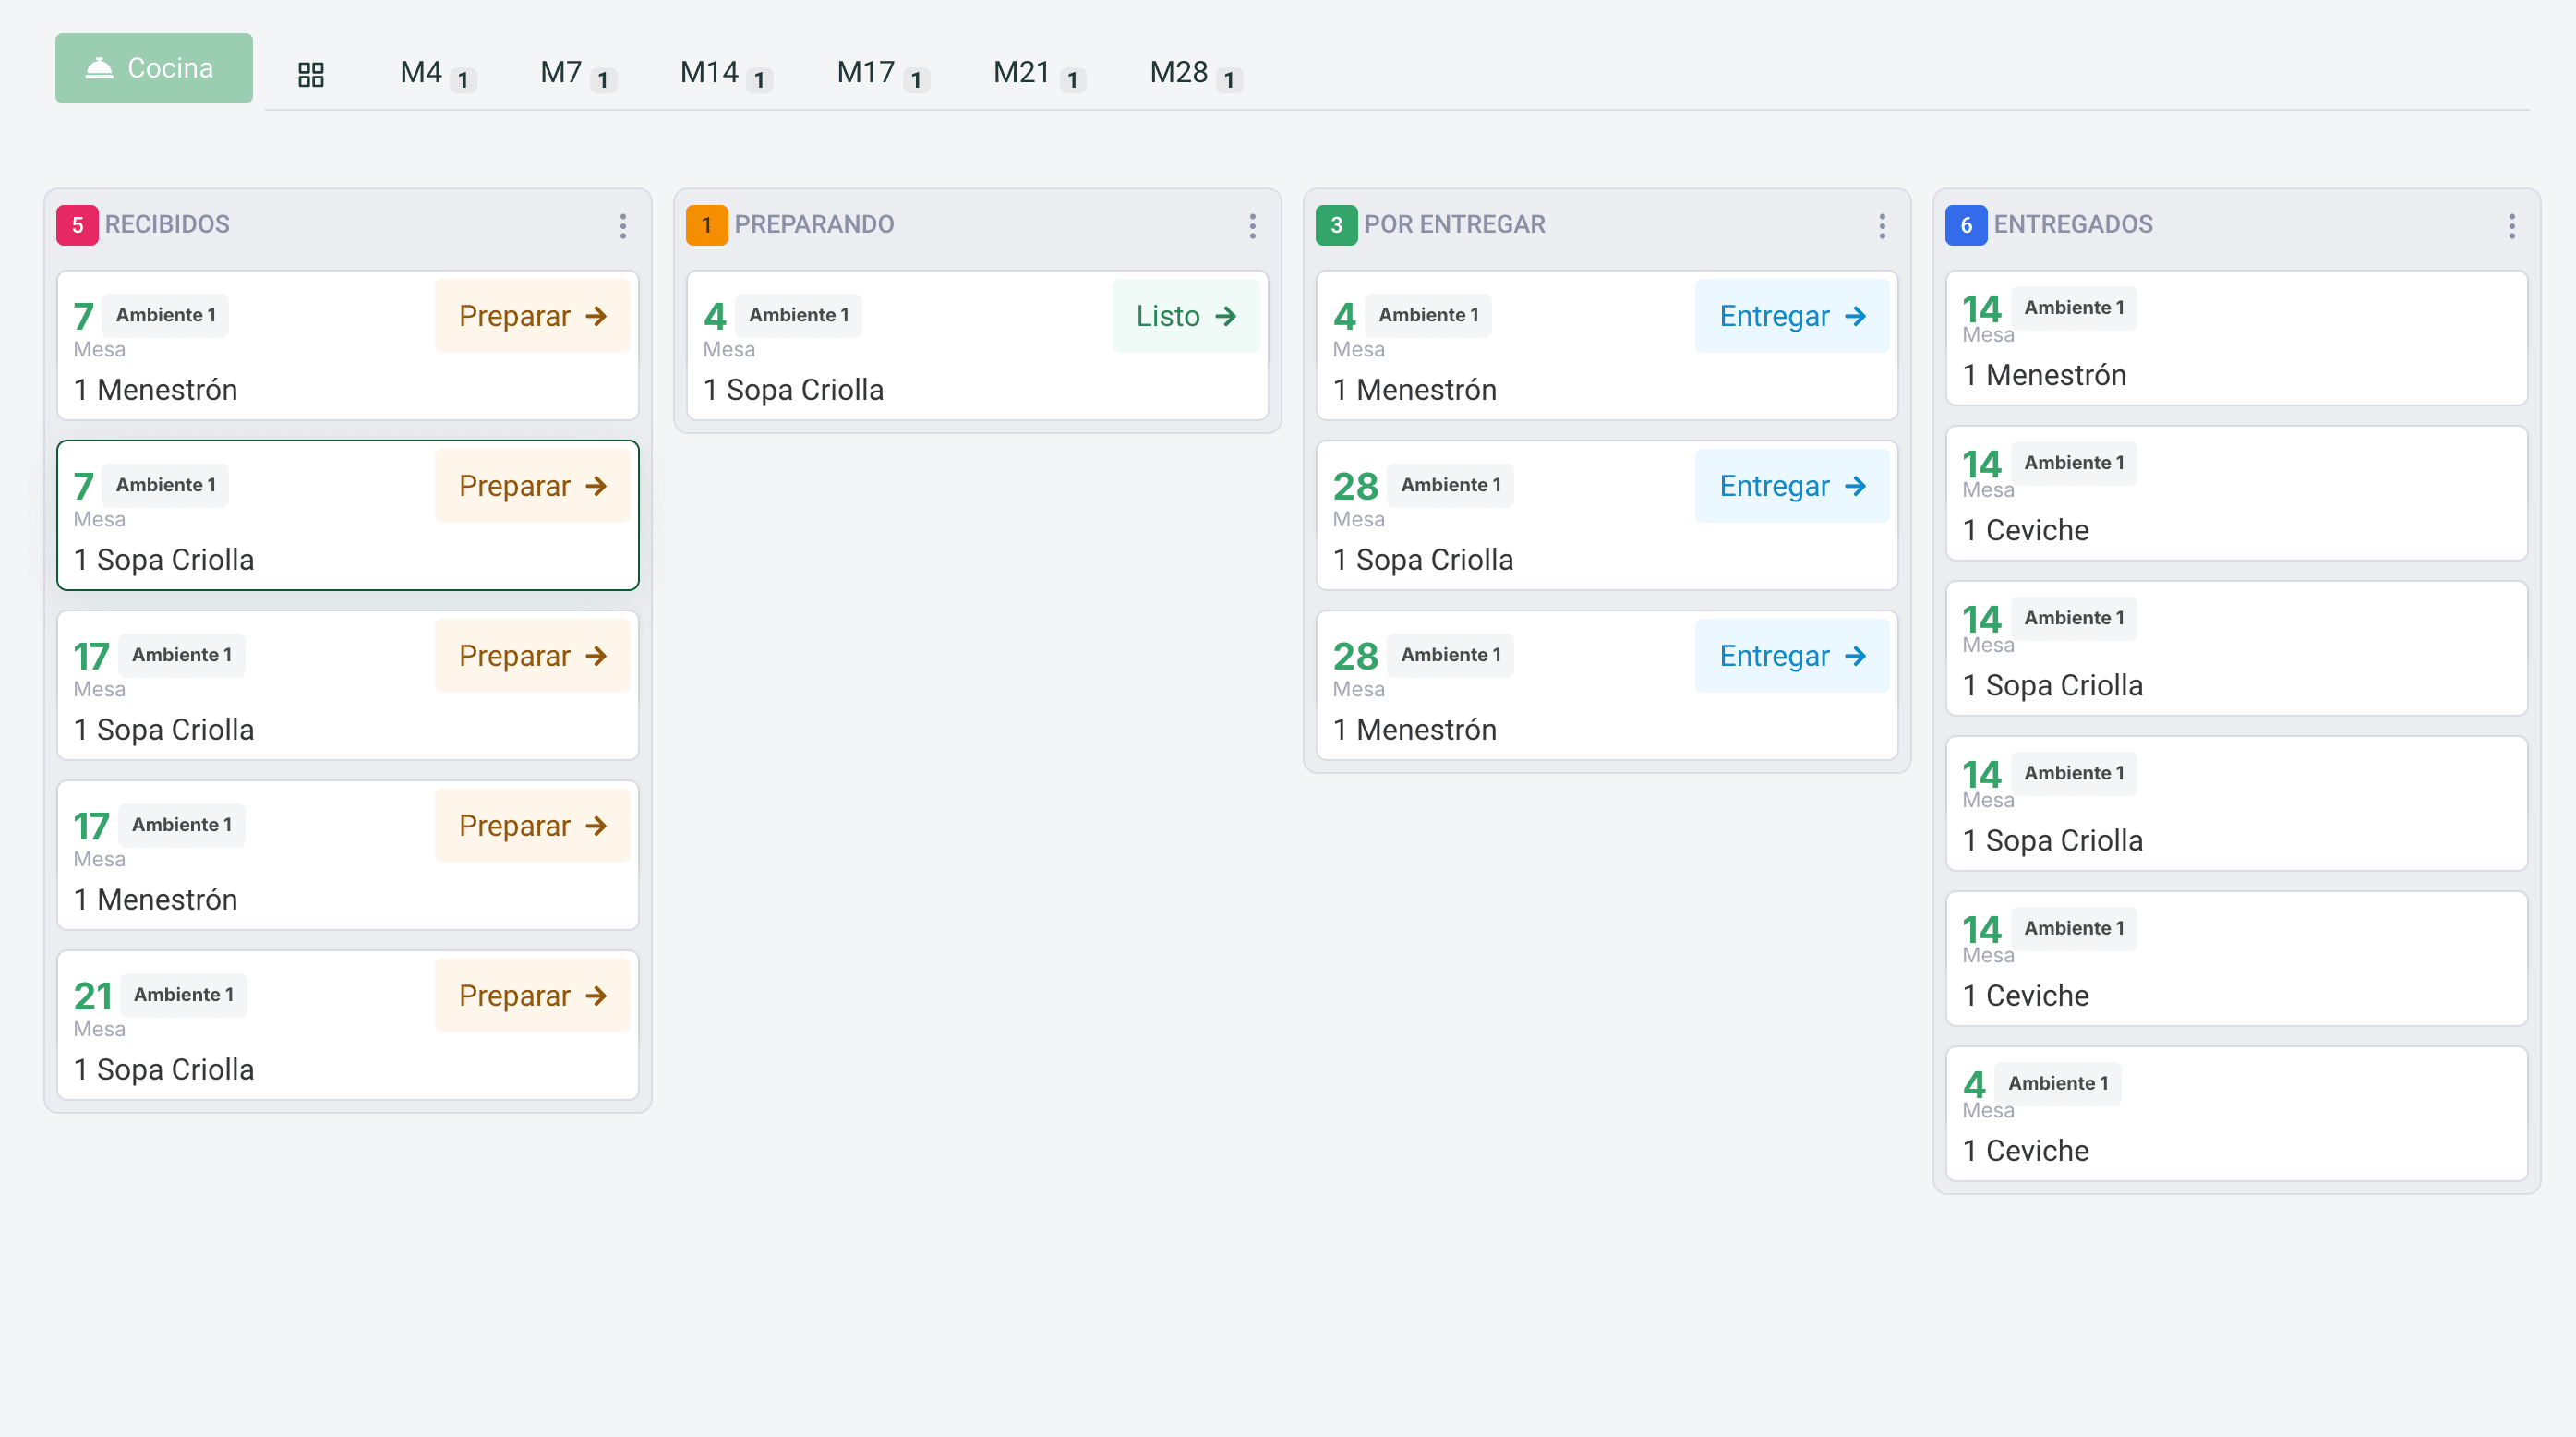The image size is (2576, 1437).
Task: Open the Preparando column three-dot menu
Action: [1251, 225]
